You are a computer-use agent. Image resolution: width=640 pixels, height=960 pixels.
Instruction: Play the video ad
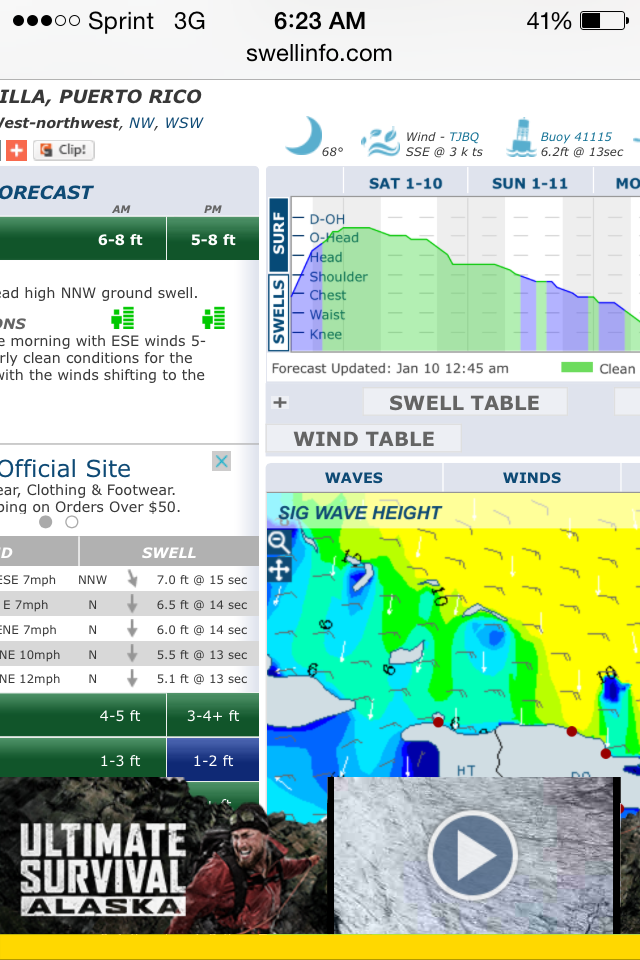[x=472, y=855]
